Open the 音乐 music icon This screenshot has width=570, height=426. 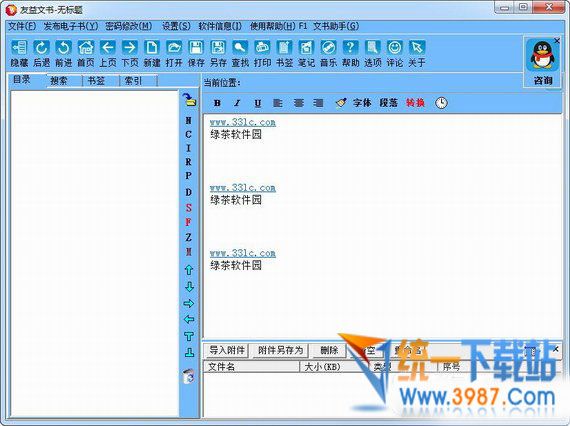(x=328, y=53)
